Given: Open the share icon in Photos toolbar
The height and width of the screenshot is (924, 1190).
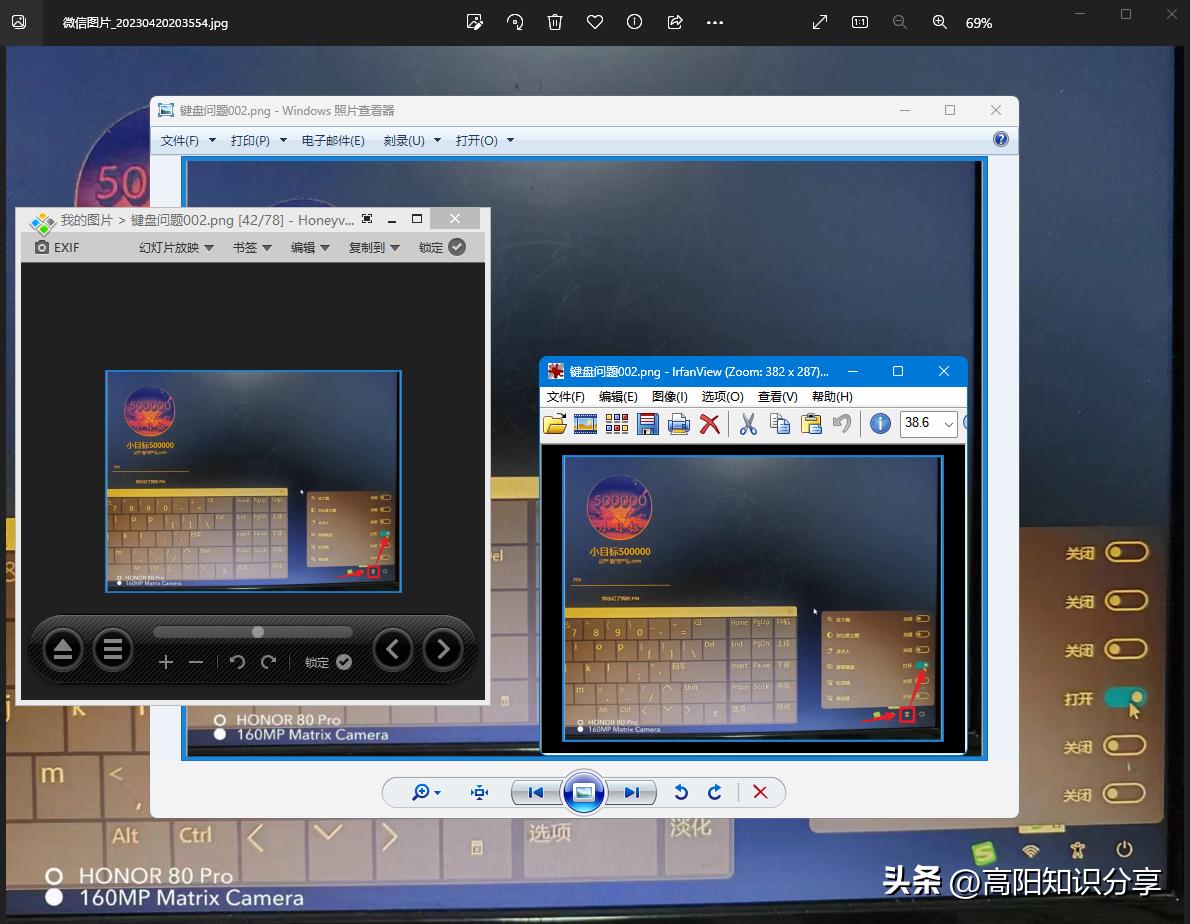Looking at the screenshot, I should click(674, 22).
